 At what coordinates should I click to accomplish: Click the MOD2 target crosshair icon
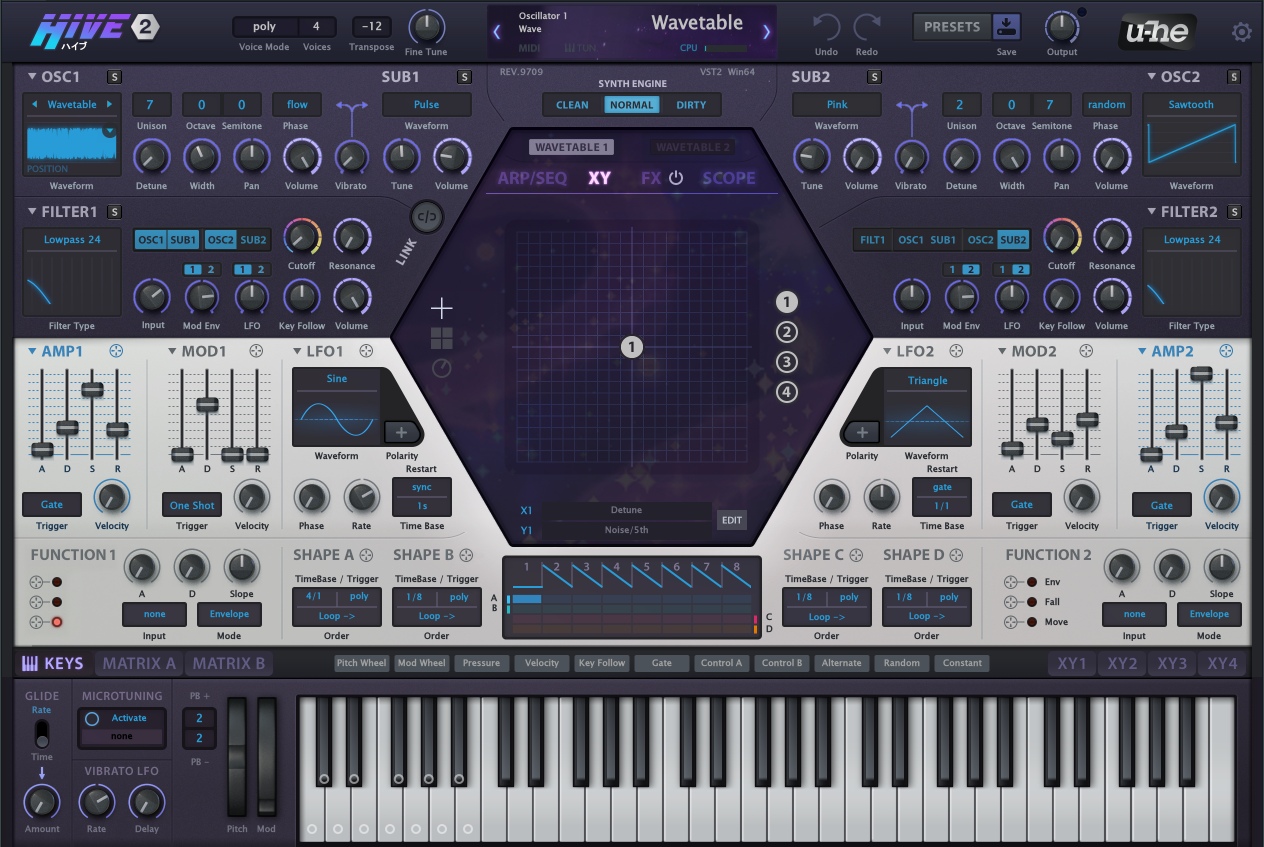(1086, 351)
